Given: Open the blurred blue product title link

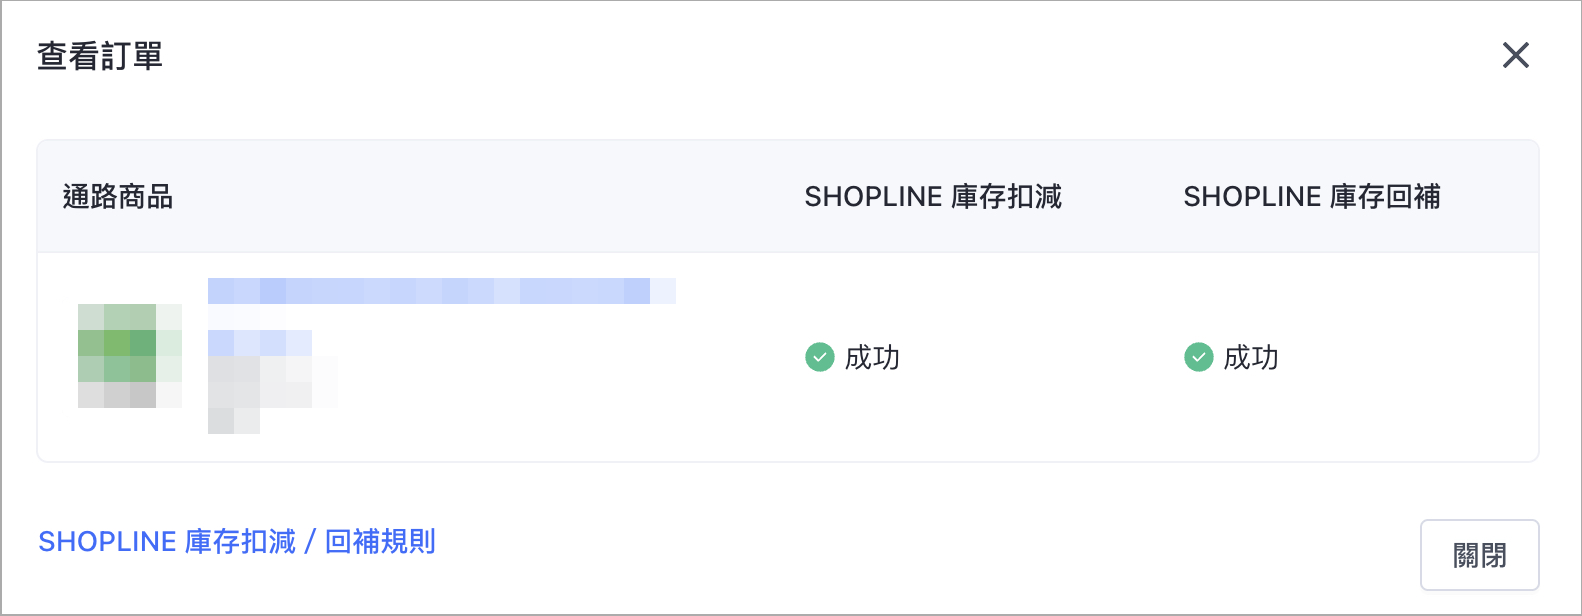Looking at the screenshot, I should [x=442, y=291].
